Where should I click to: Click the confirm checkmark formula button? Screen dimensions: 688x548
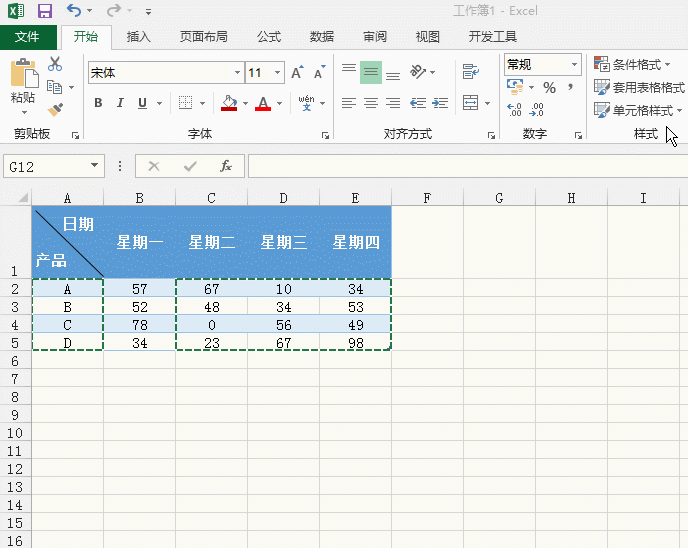(190, 166)
